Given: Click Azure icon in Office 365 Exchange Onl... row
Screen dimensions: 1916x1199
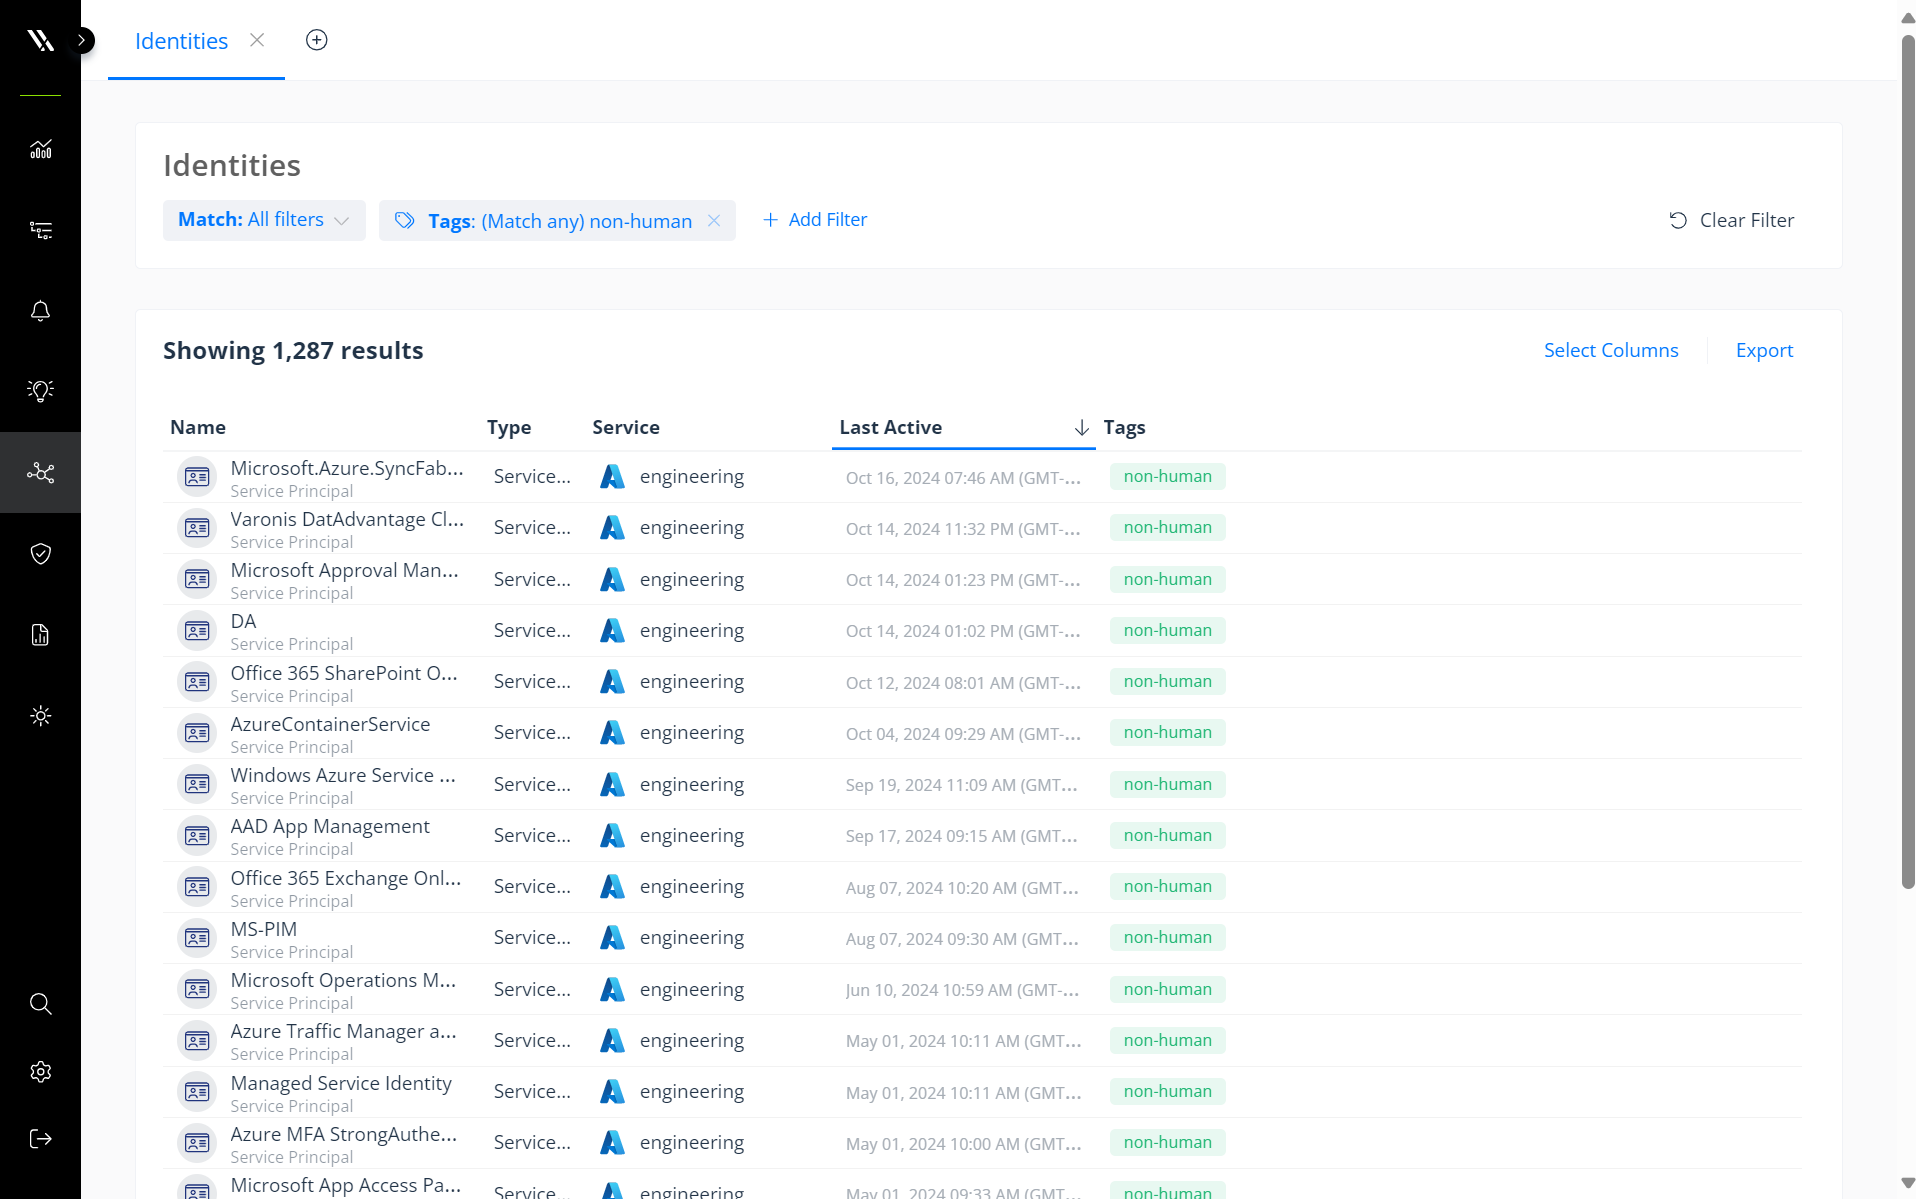Looking at the screenshot, I should pyautogui.click(x=612, y=887).
